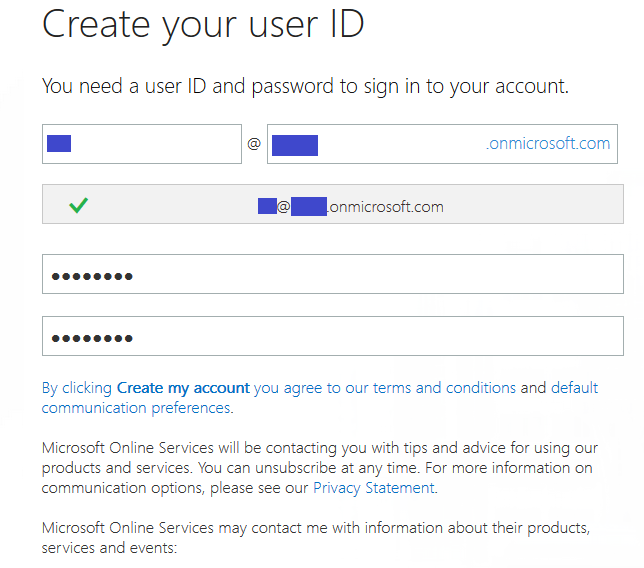Viewport: 644px width, 568px height.
Task: Click the @ symbol between the fields
Action: (254, 144)
